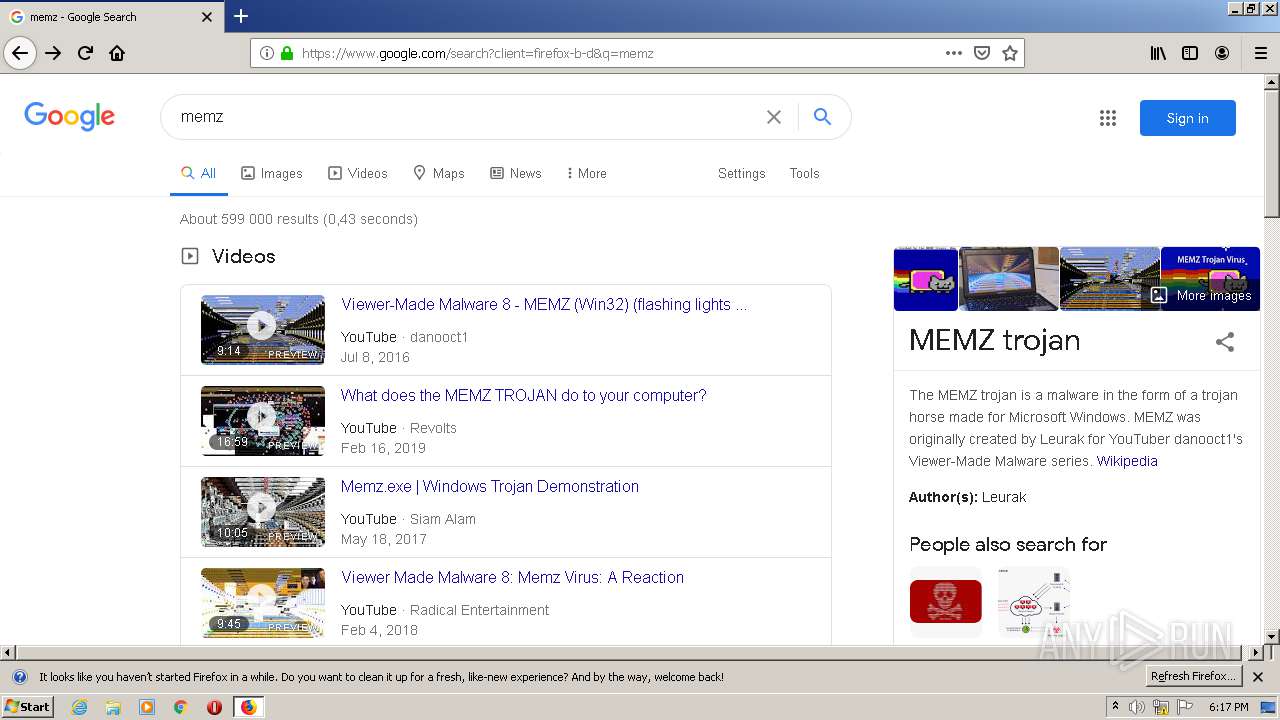Open Memz Virus: A Reaction video link

[x=512, y=578]
